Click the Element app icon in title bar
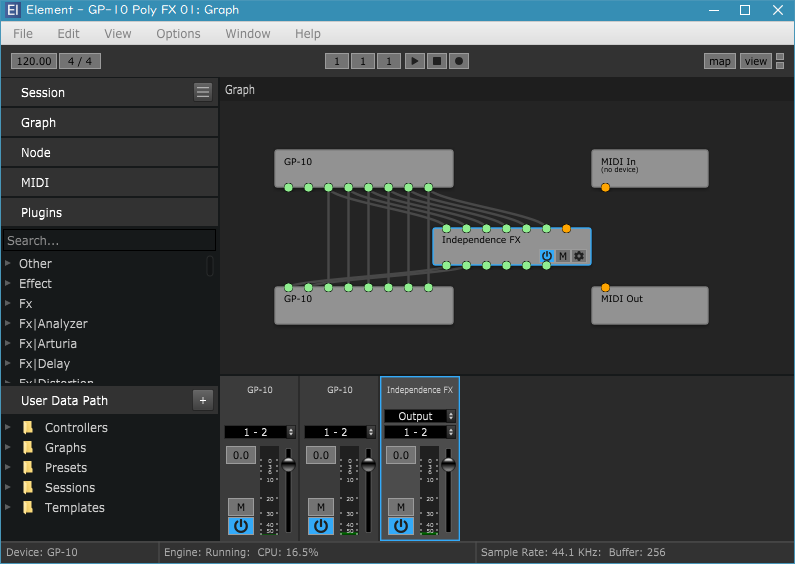Image resolution: width=795 pixels, height=564 pixels. [x=13, y=10]
